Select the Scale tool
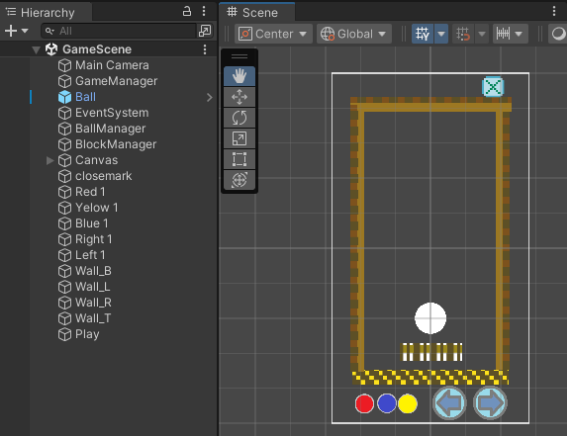The image size is (567, 437). (x=239, y=138)
